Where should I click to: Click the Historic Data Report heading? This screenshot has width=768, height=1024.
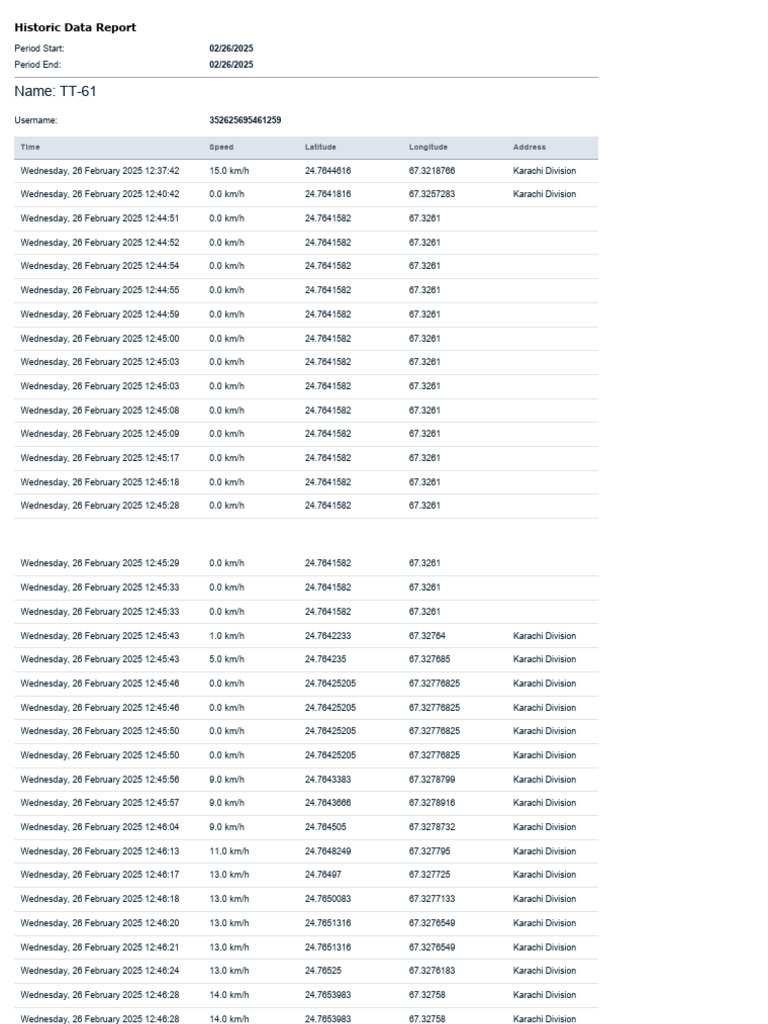[75, 27]
